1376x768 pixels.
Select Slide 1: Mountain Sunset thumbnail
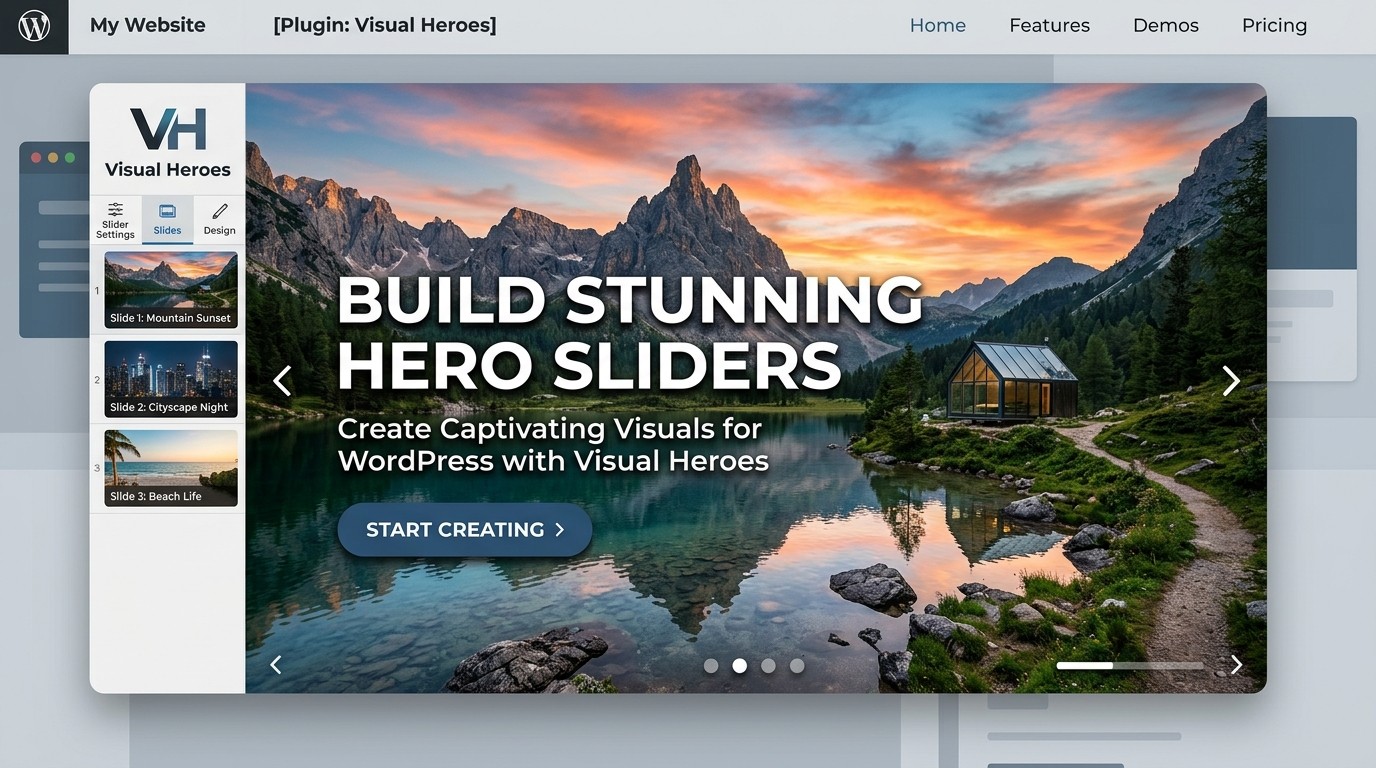[x=171, y=290]
